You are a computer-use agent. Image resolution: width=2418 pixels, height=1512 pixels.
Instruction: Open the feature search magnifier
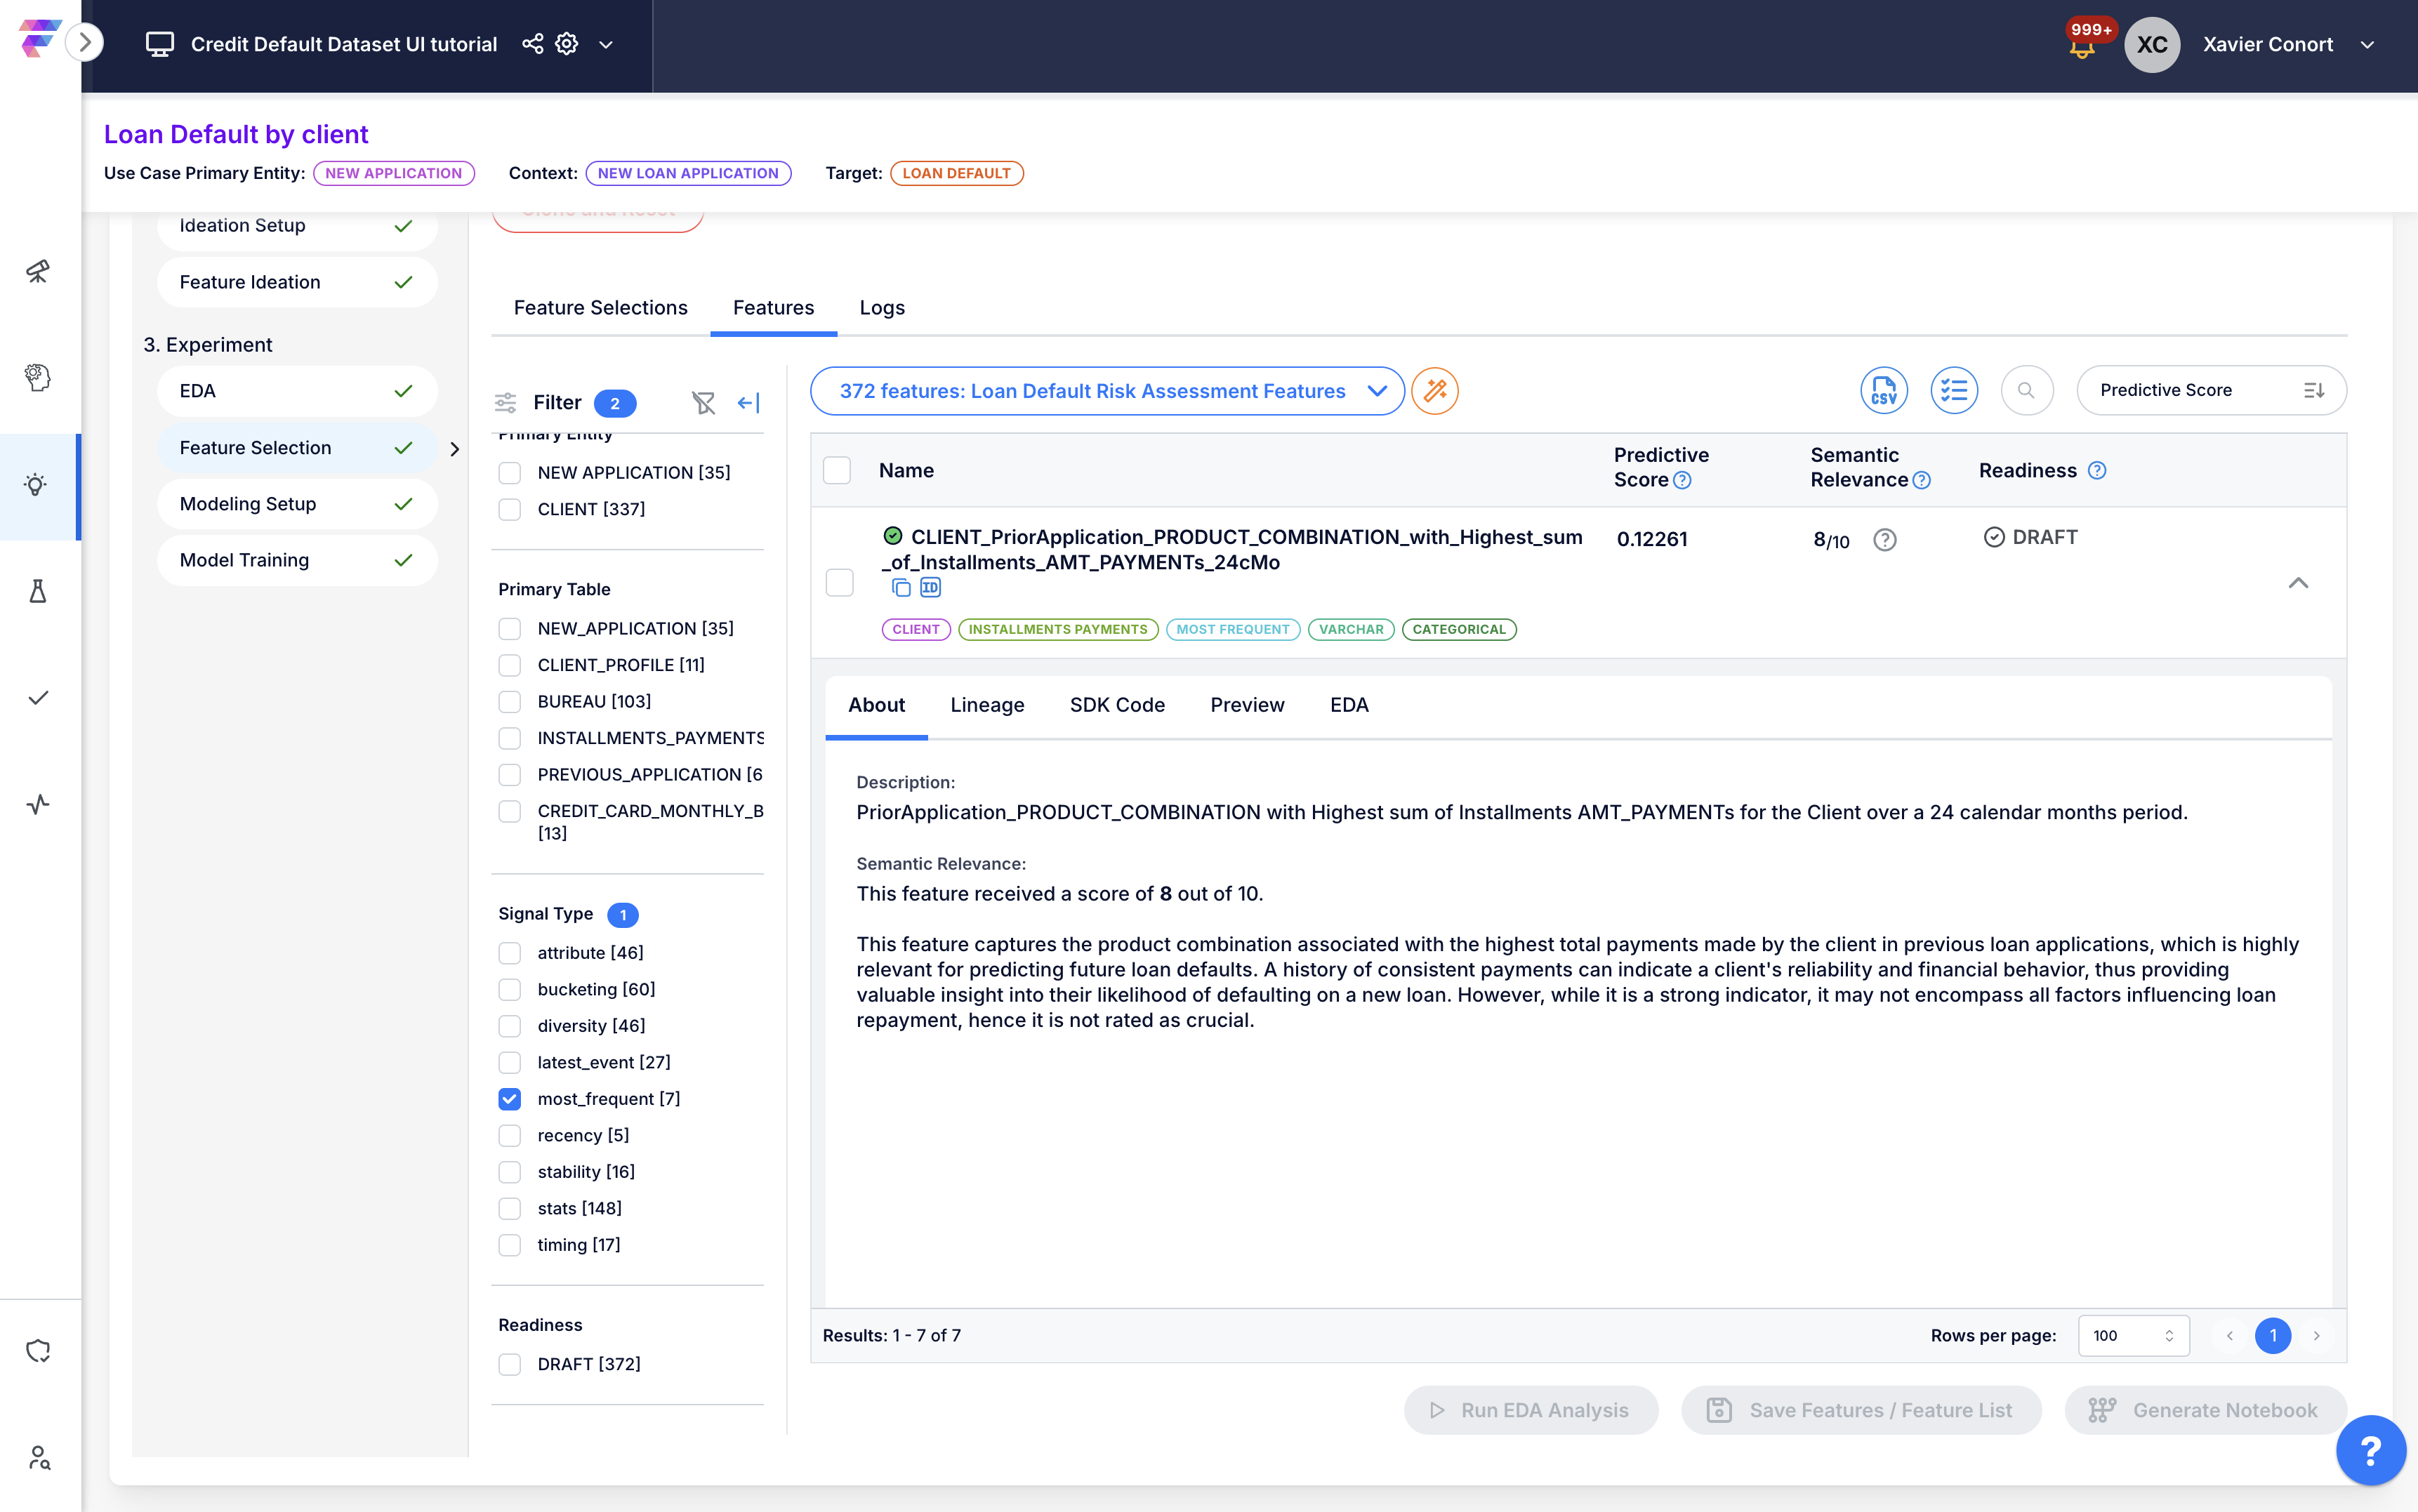coord(2026,390)
